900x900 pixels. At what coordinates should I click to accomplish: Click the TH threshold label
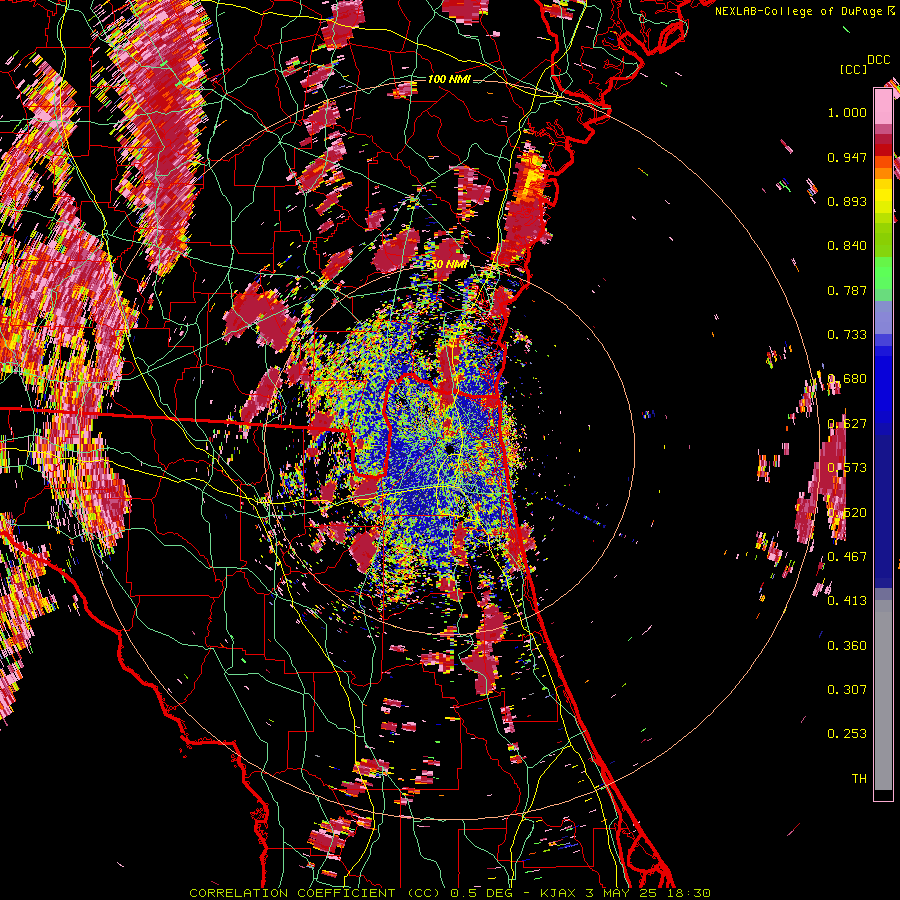(859, 779)
